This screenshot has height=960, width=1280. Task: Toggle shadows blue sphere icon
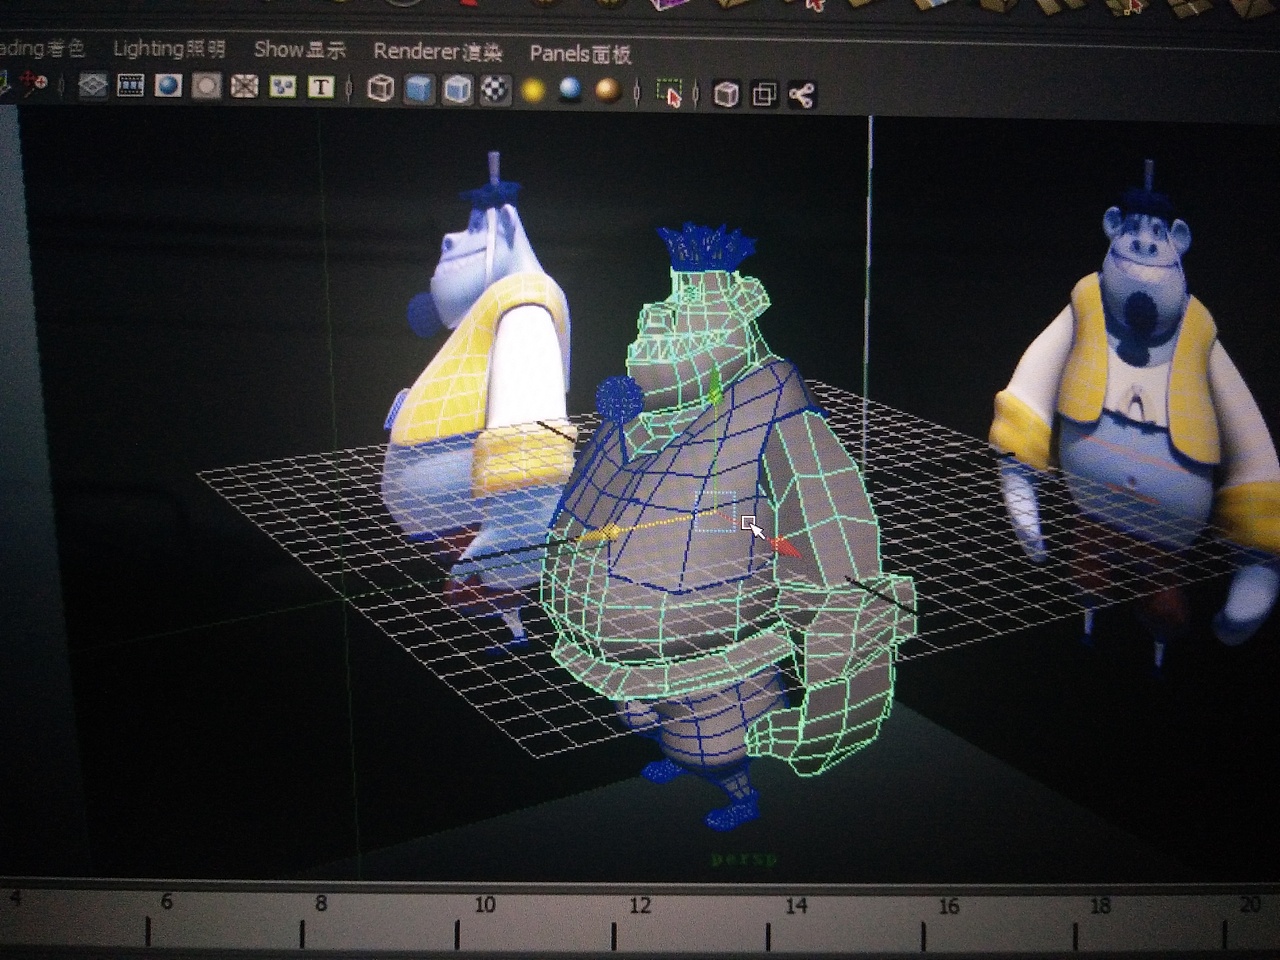570,91
